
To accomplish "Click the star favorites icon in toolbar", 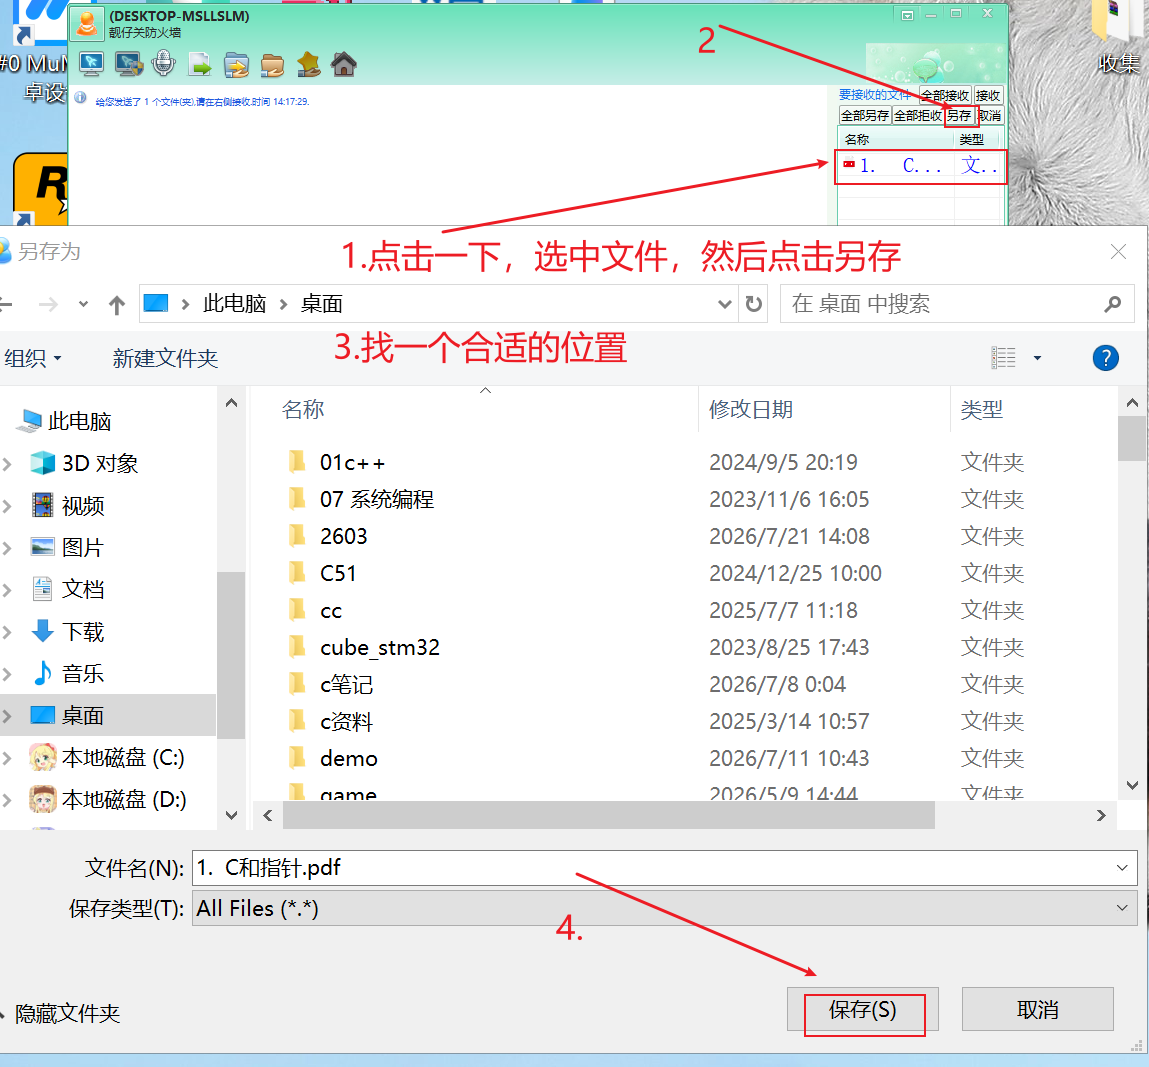I will pyautogui.click(x=309, y=64).
